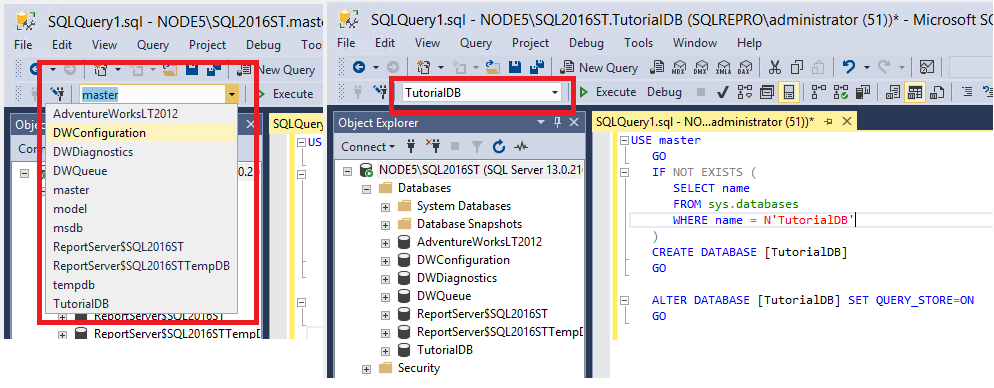
Task: Select tempdb in the dropdown list
Action: 142,285
